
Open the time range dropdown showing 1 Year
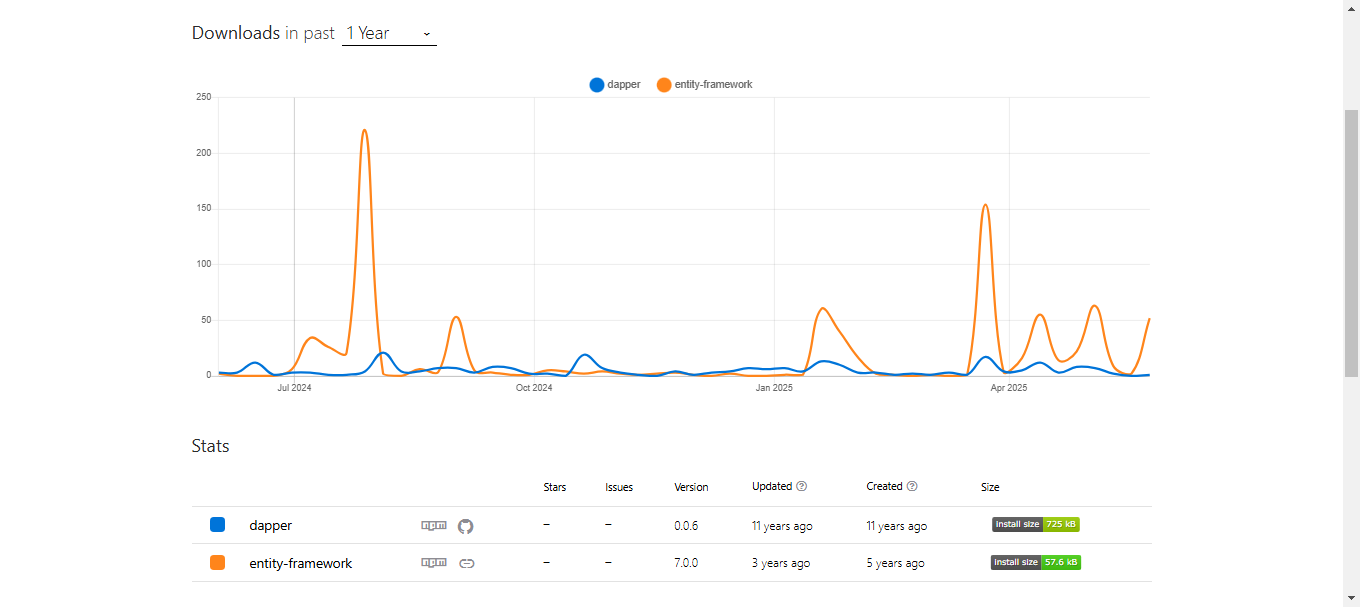pos(389,33)
